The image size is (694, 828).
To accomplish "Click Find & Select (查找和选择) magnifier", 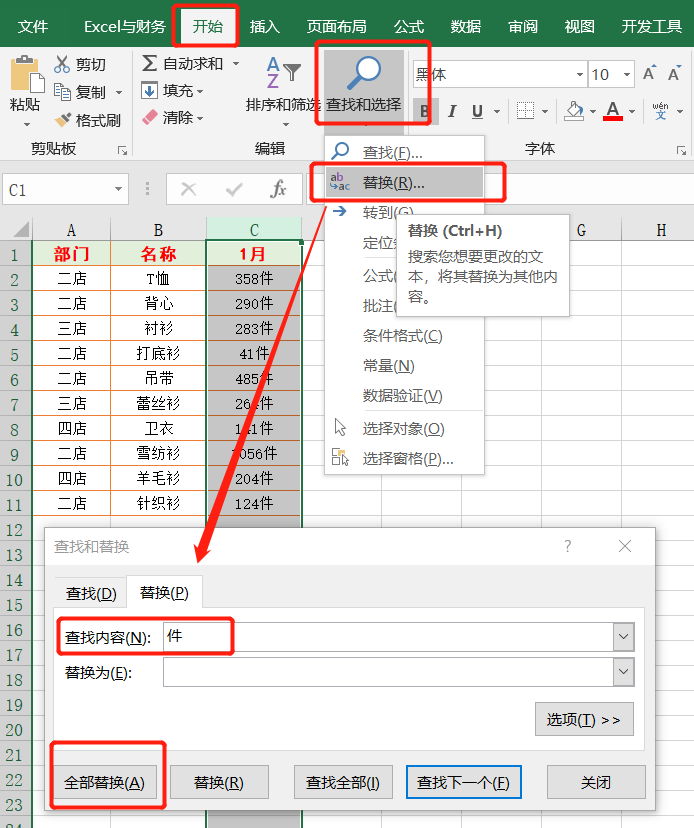I will click(x=364, y=73).
